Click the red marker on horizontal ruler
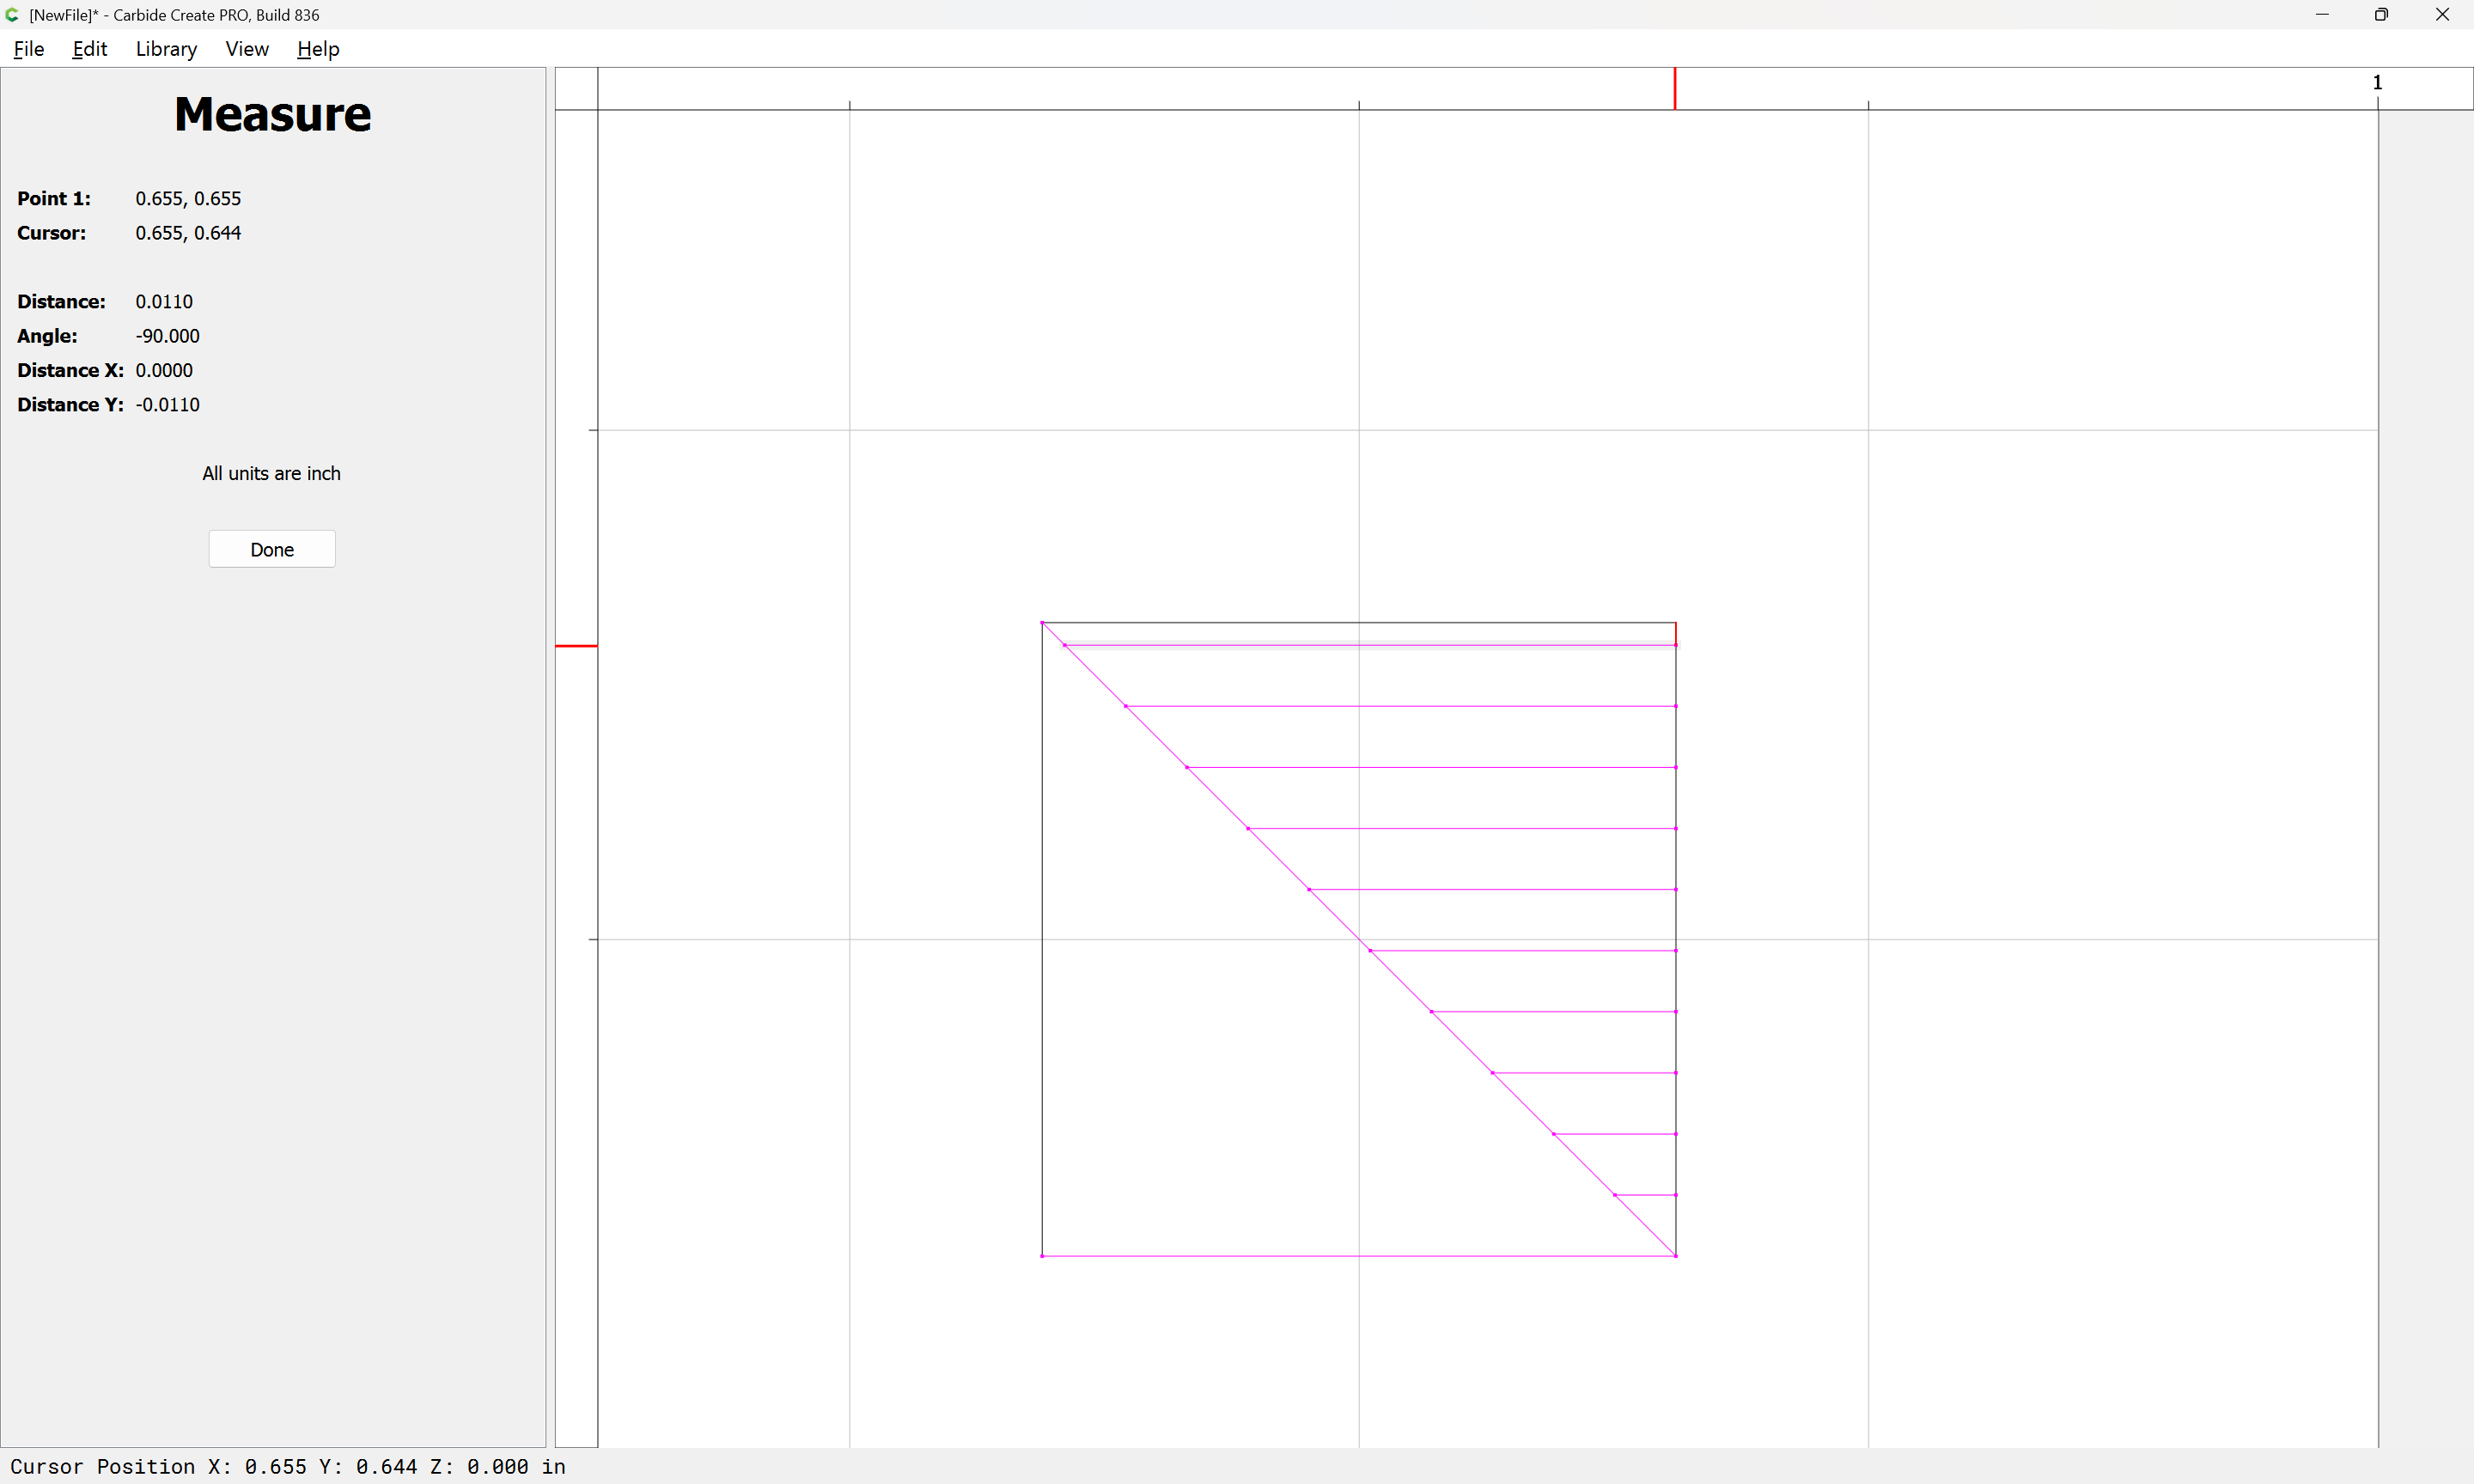 (x=1675, y=88)
